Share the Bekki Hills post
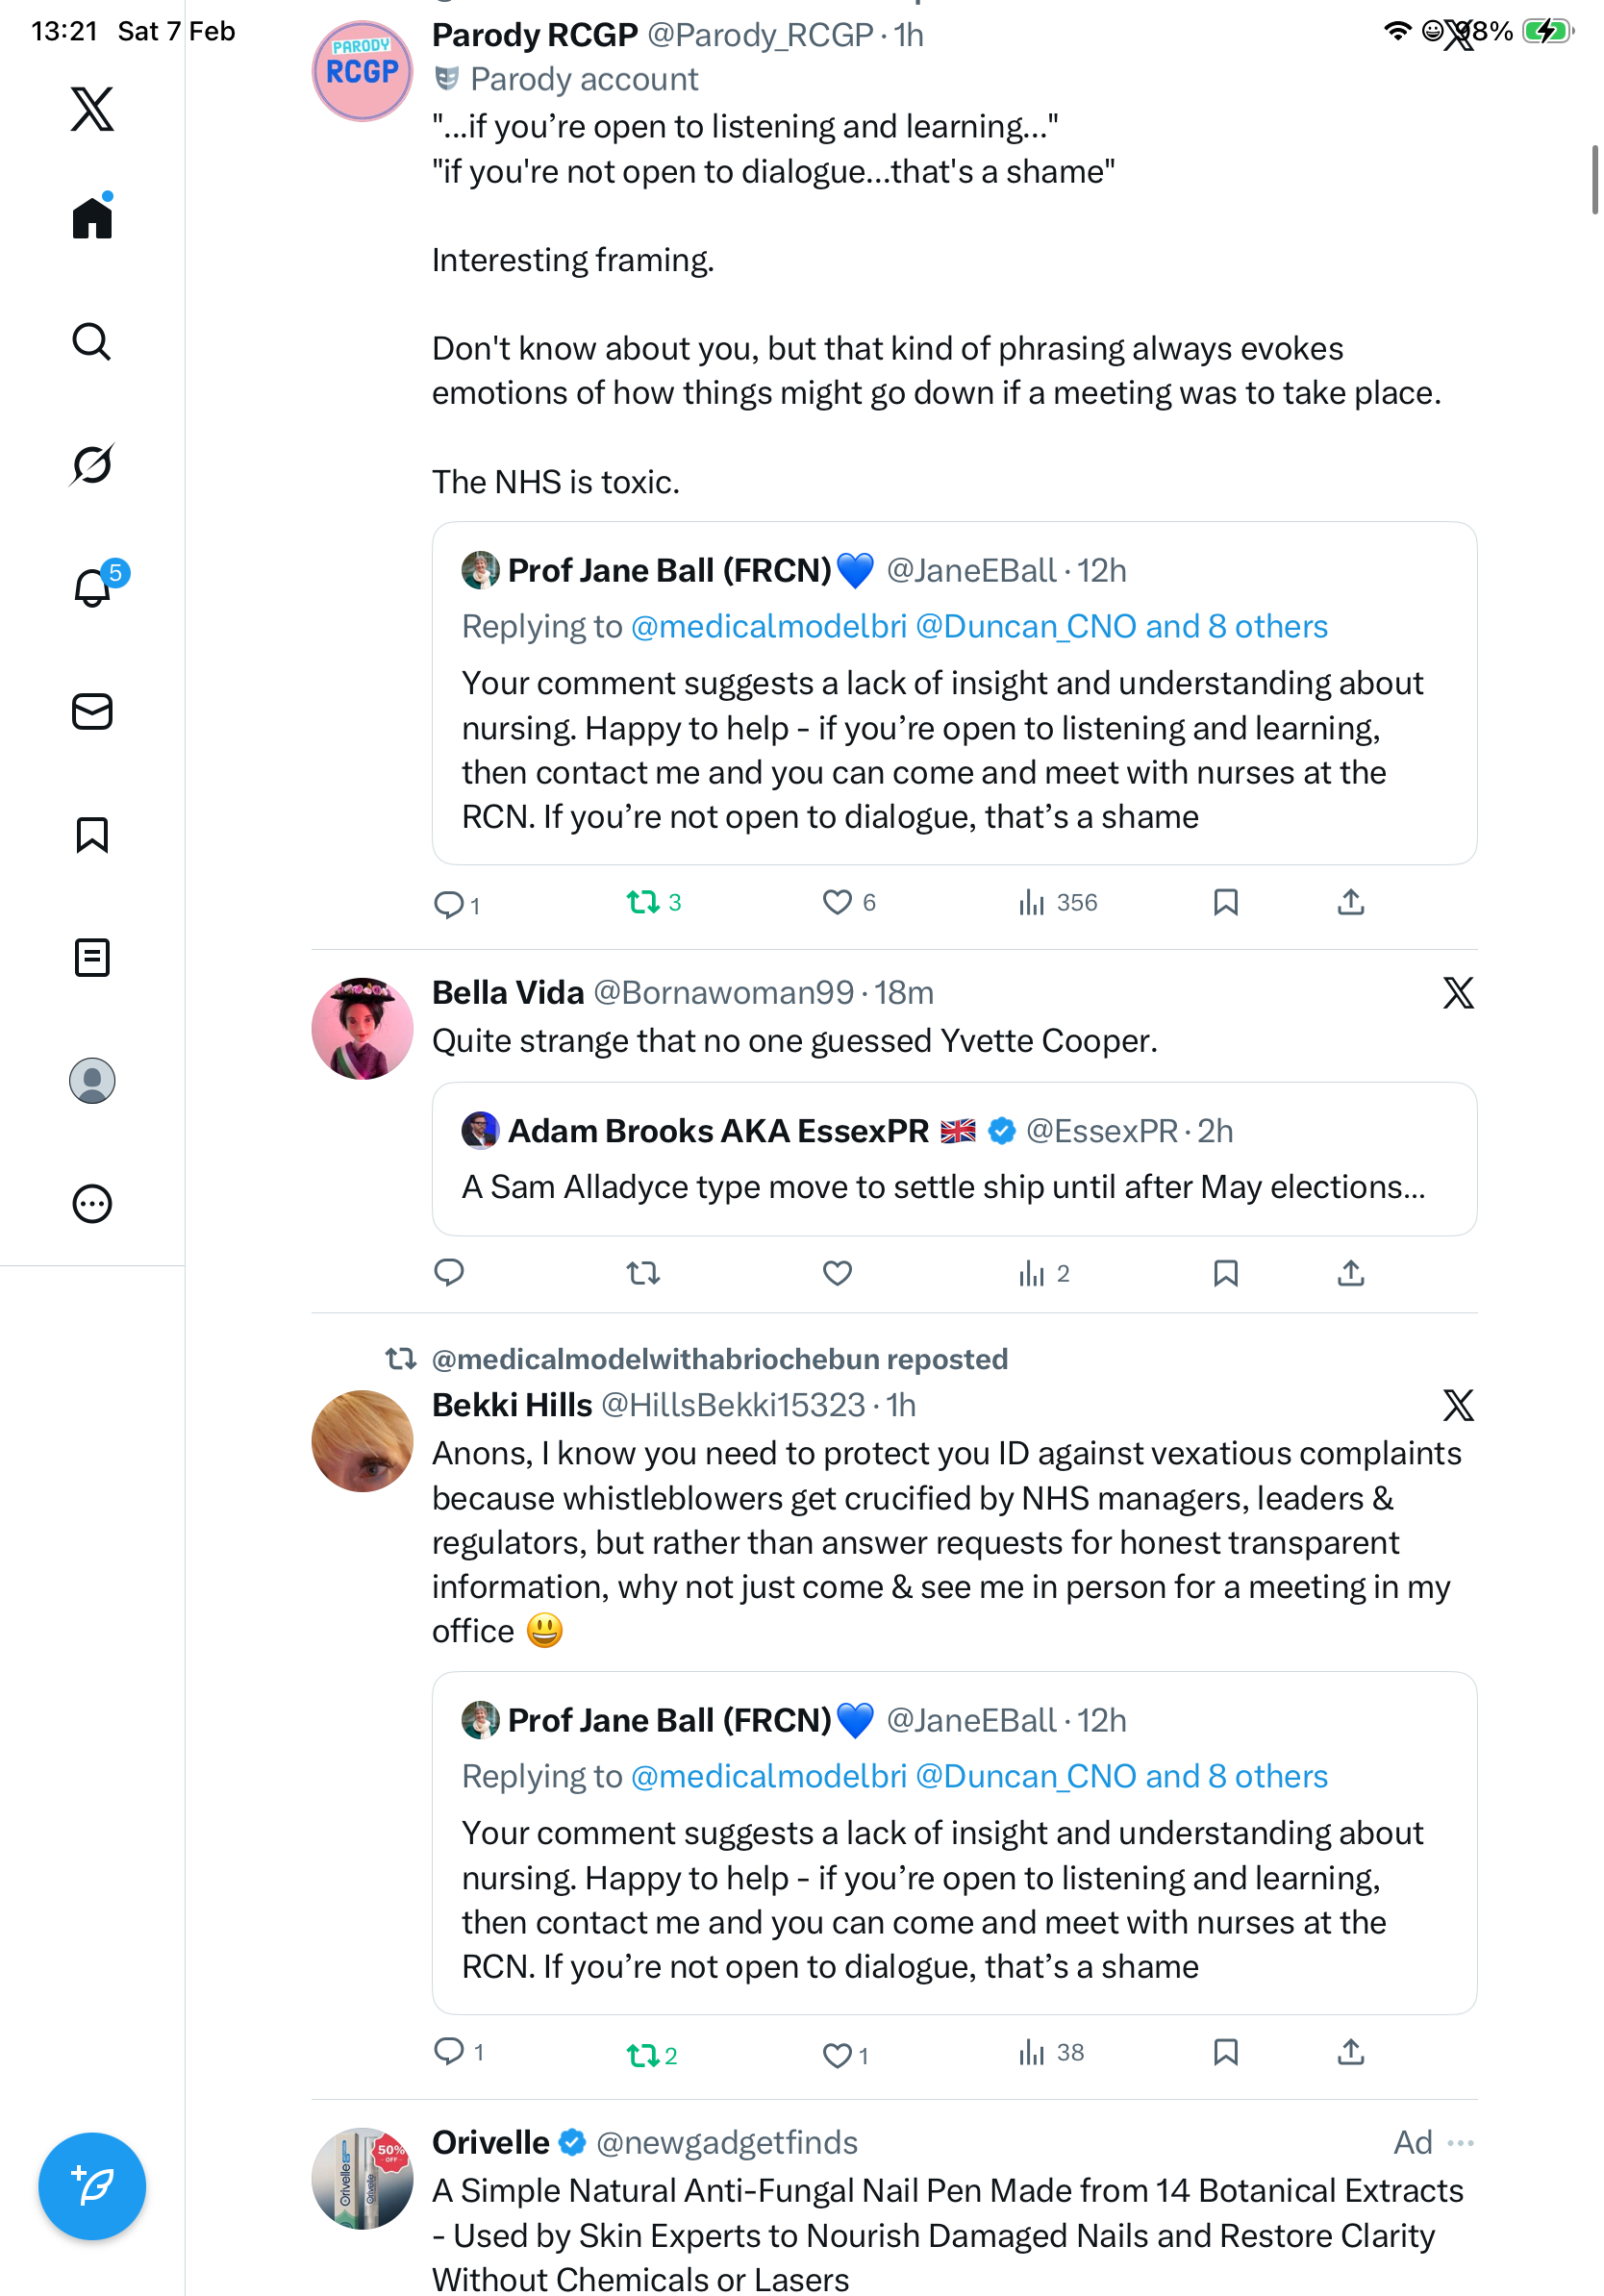The image size is (1604, 2296). 1350,2052
